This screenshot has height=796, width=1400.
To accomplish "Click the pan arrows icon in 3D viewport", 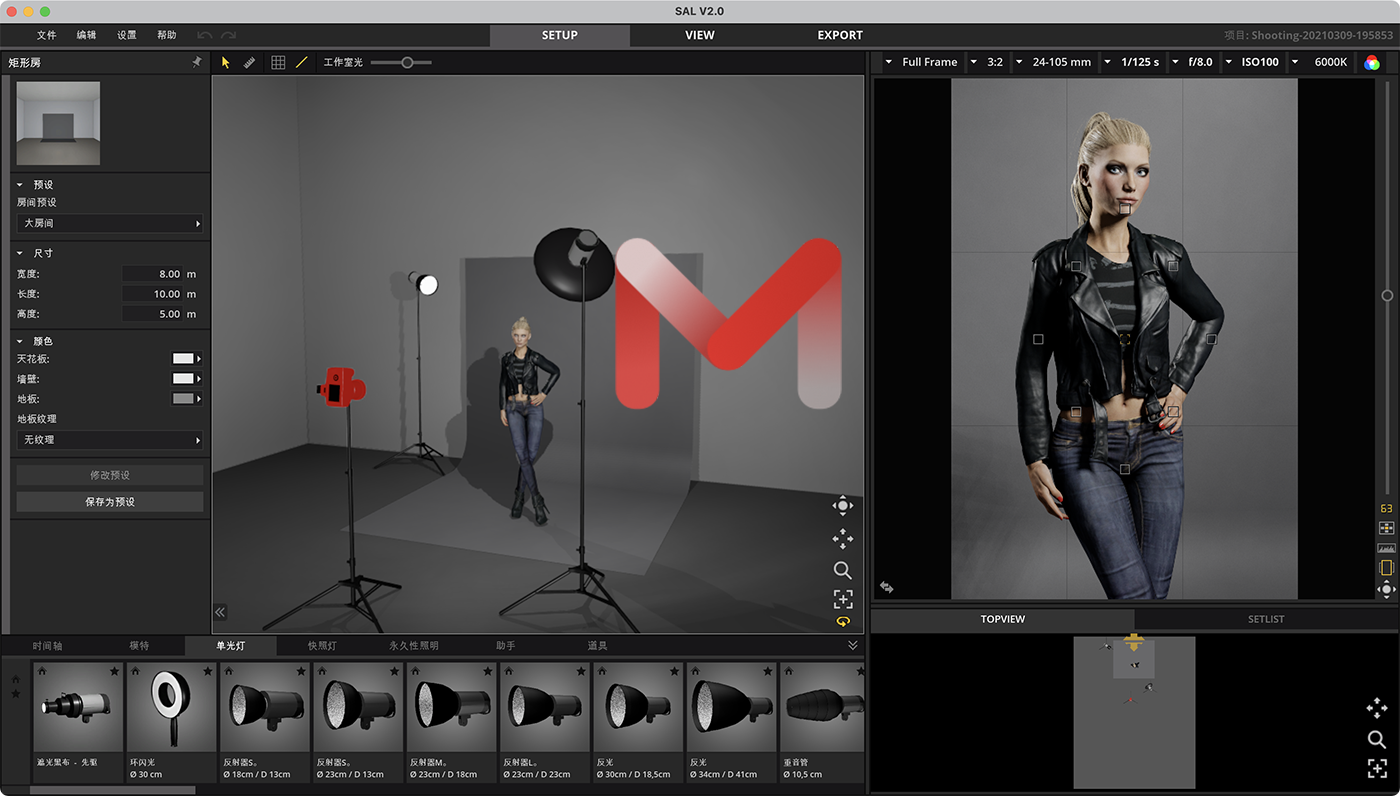I will tap(843, 539).
